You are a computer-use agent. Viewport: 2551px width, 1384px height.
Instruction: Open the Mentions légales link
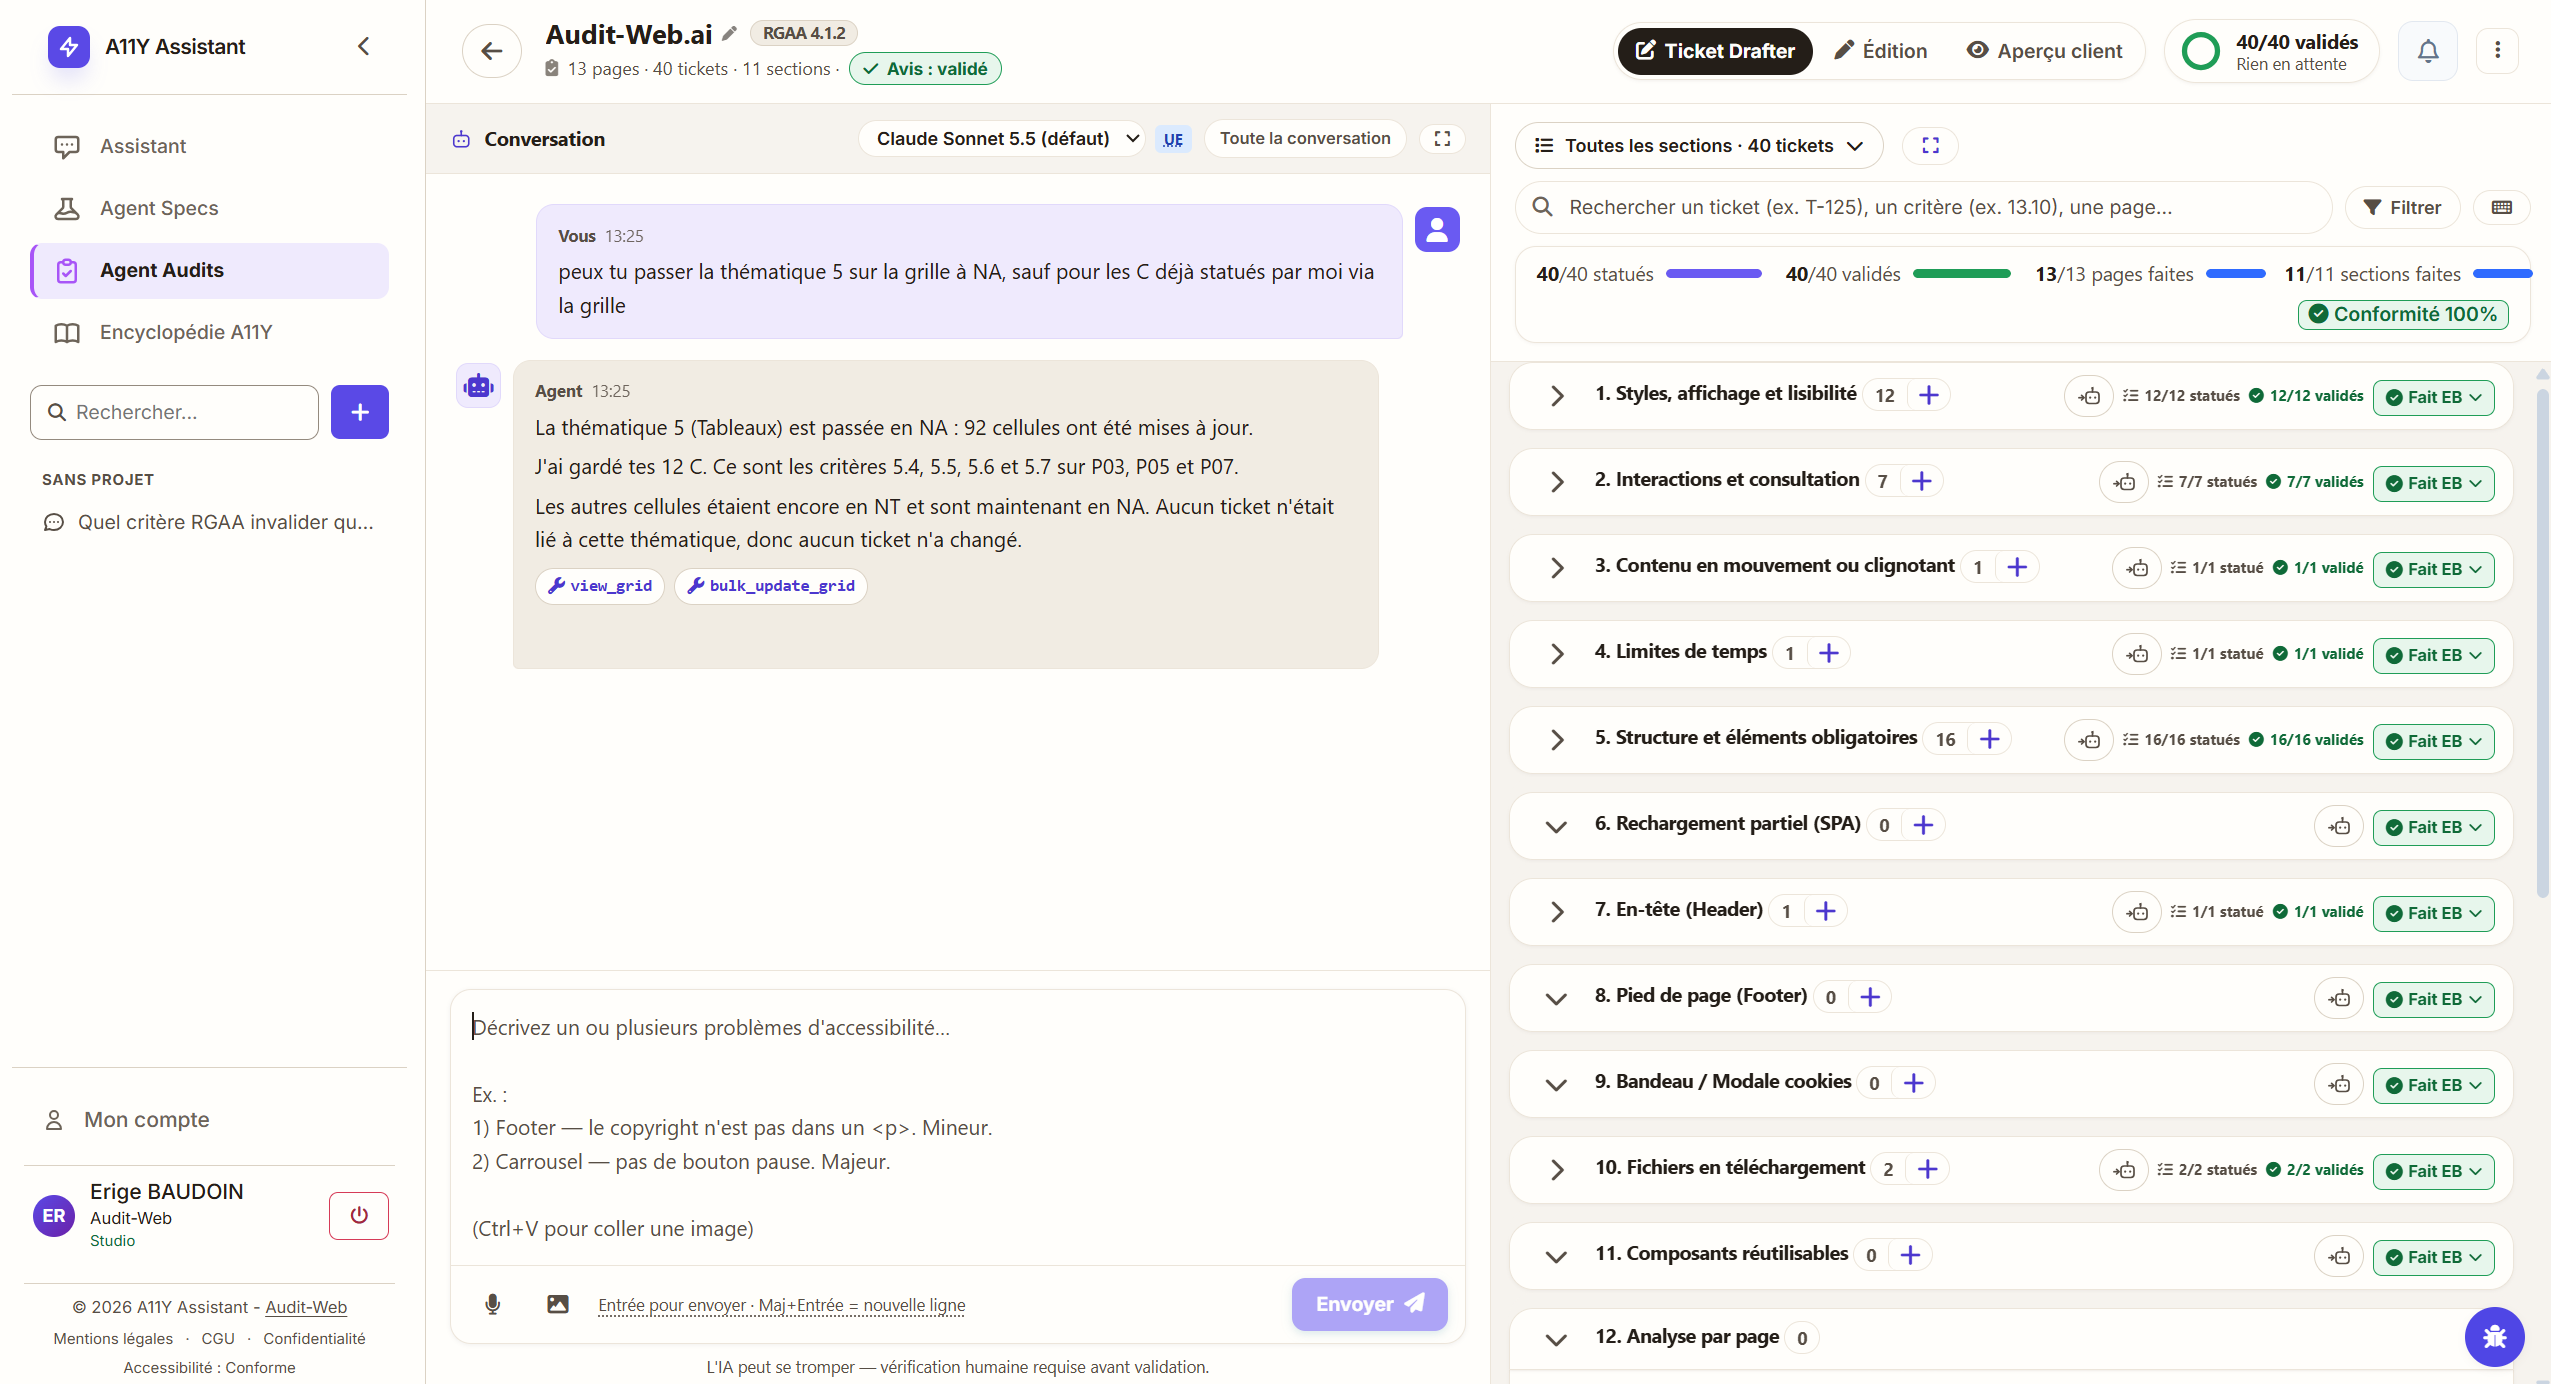(113, 1338)
